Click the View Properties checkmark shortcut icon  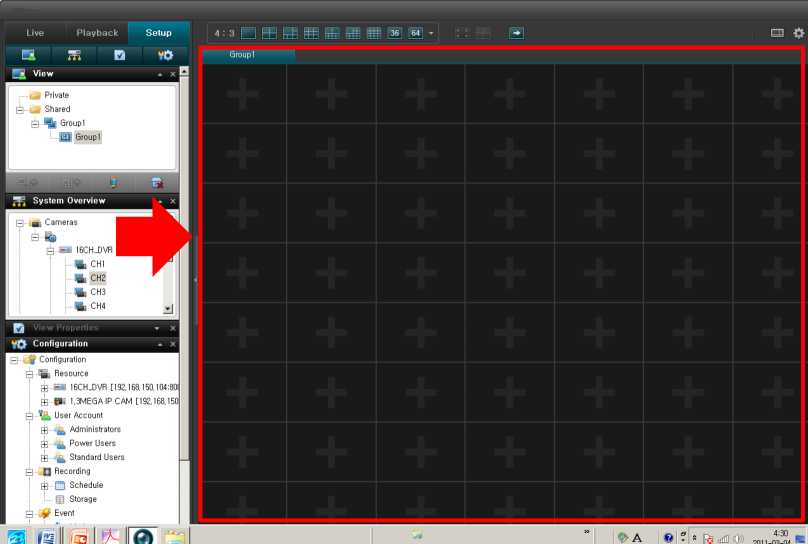pos(119,55)
